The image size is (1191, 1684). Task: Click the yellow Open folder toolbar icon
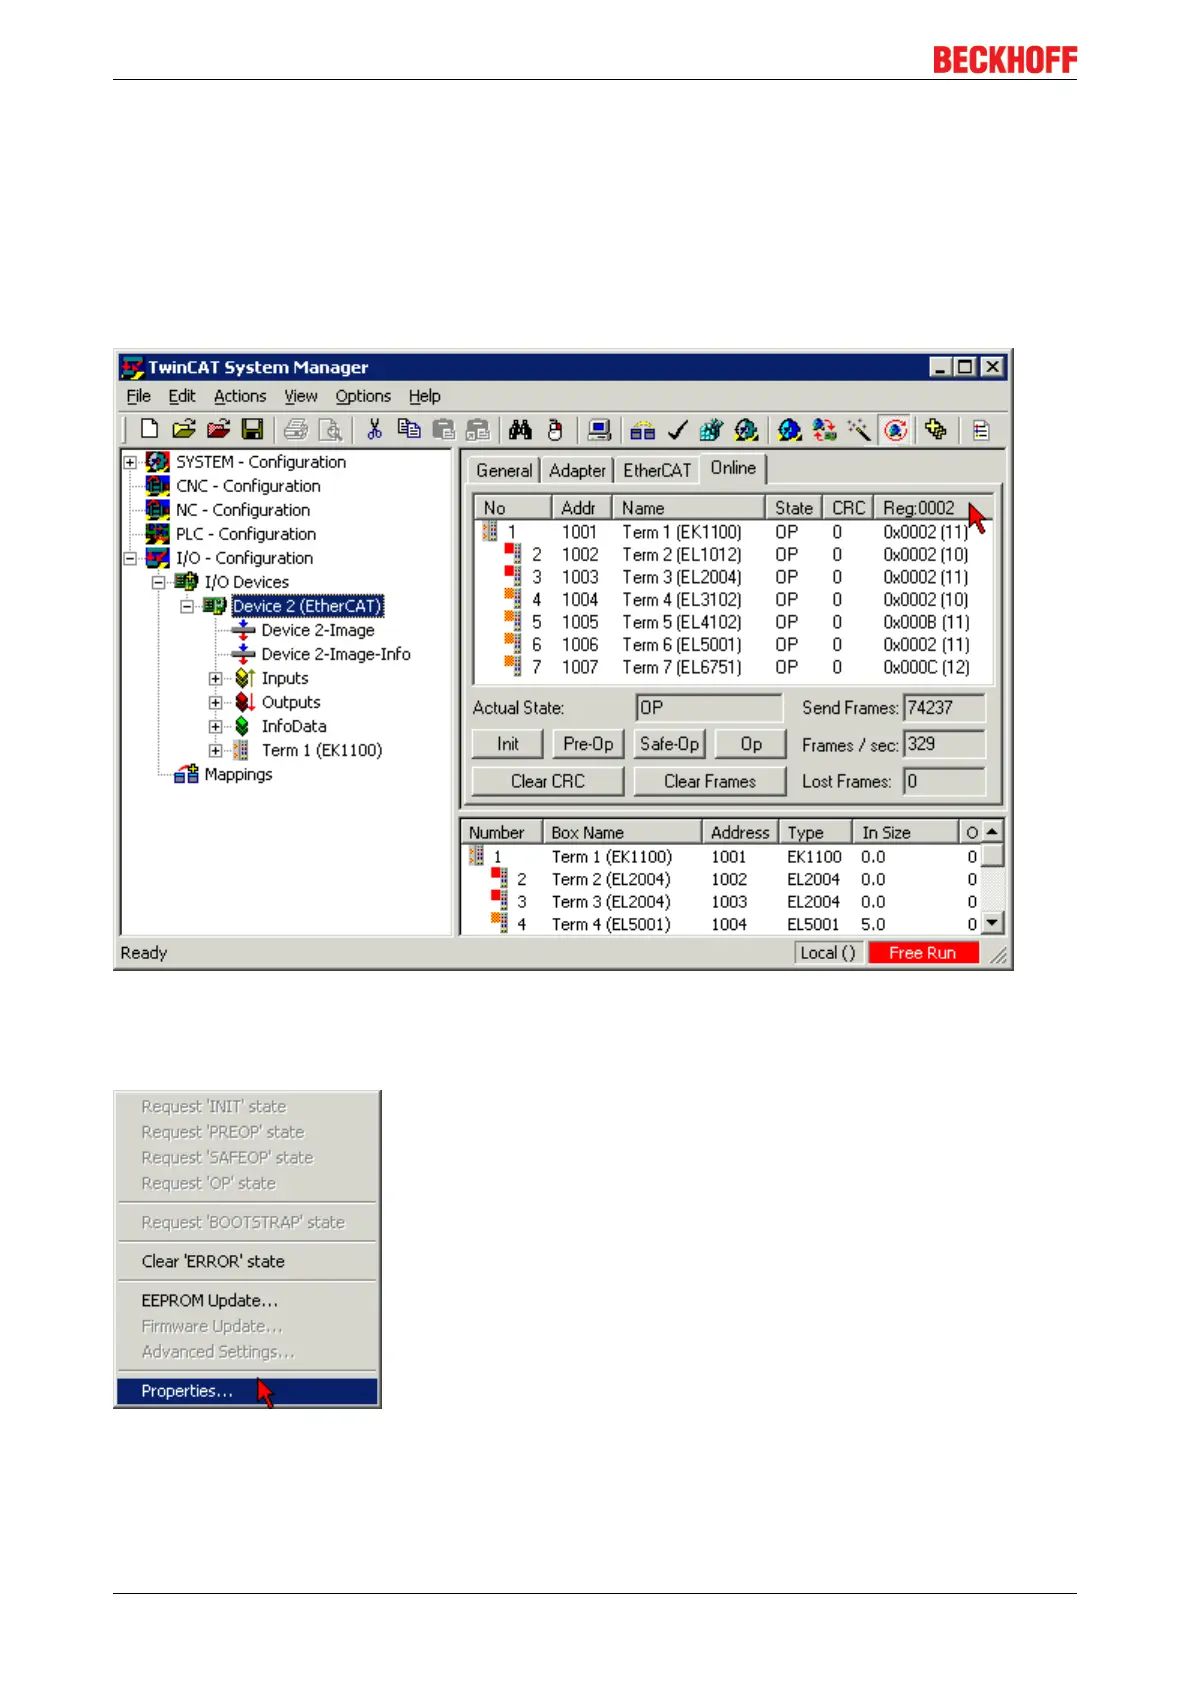click(183, 429)
